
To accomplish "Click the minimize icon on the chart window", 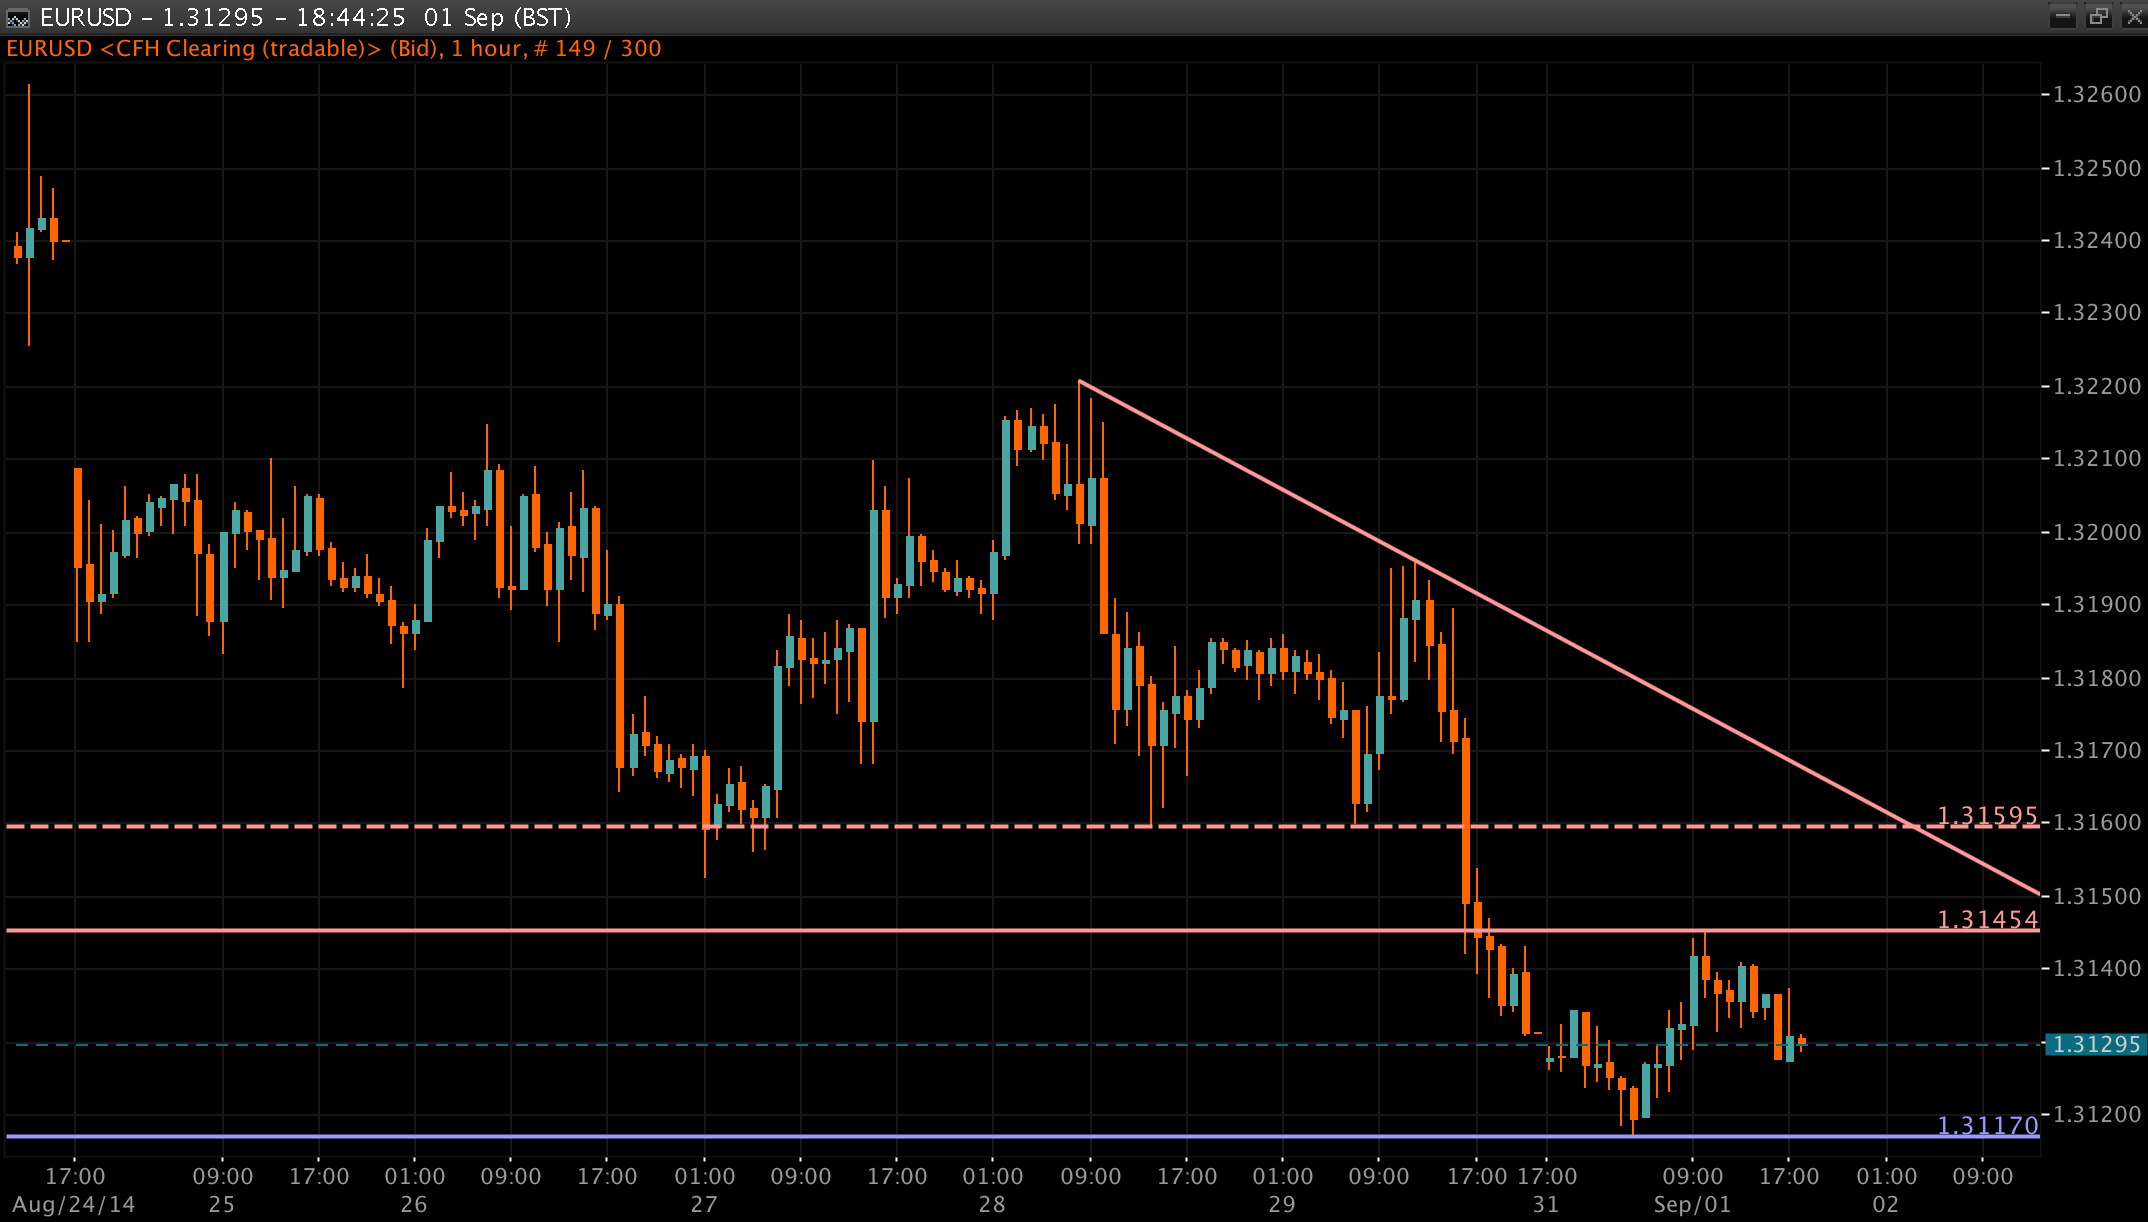I will click(2063, 16).
